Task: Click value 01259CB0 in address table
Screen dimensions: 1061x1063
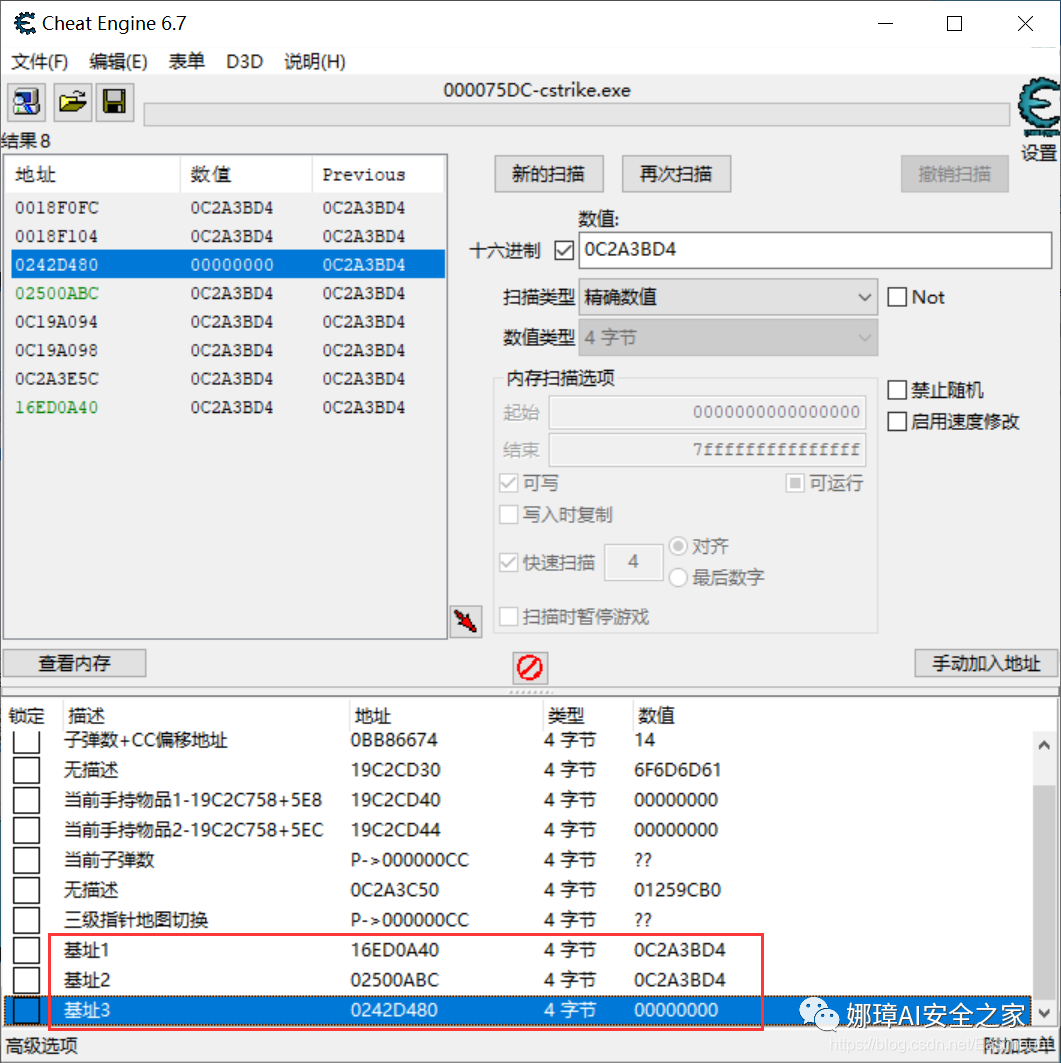Action: tap(677, 889)
